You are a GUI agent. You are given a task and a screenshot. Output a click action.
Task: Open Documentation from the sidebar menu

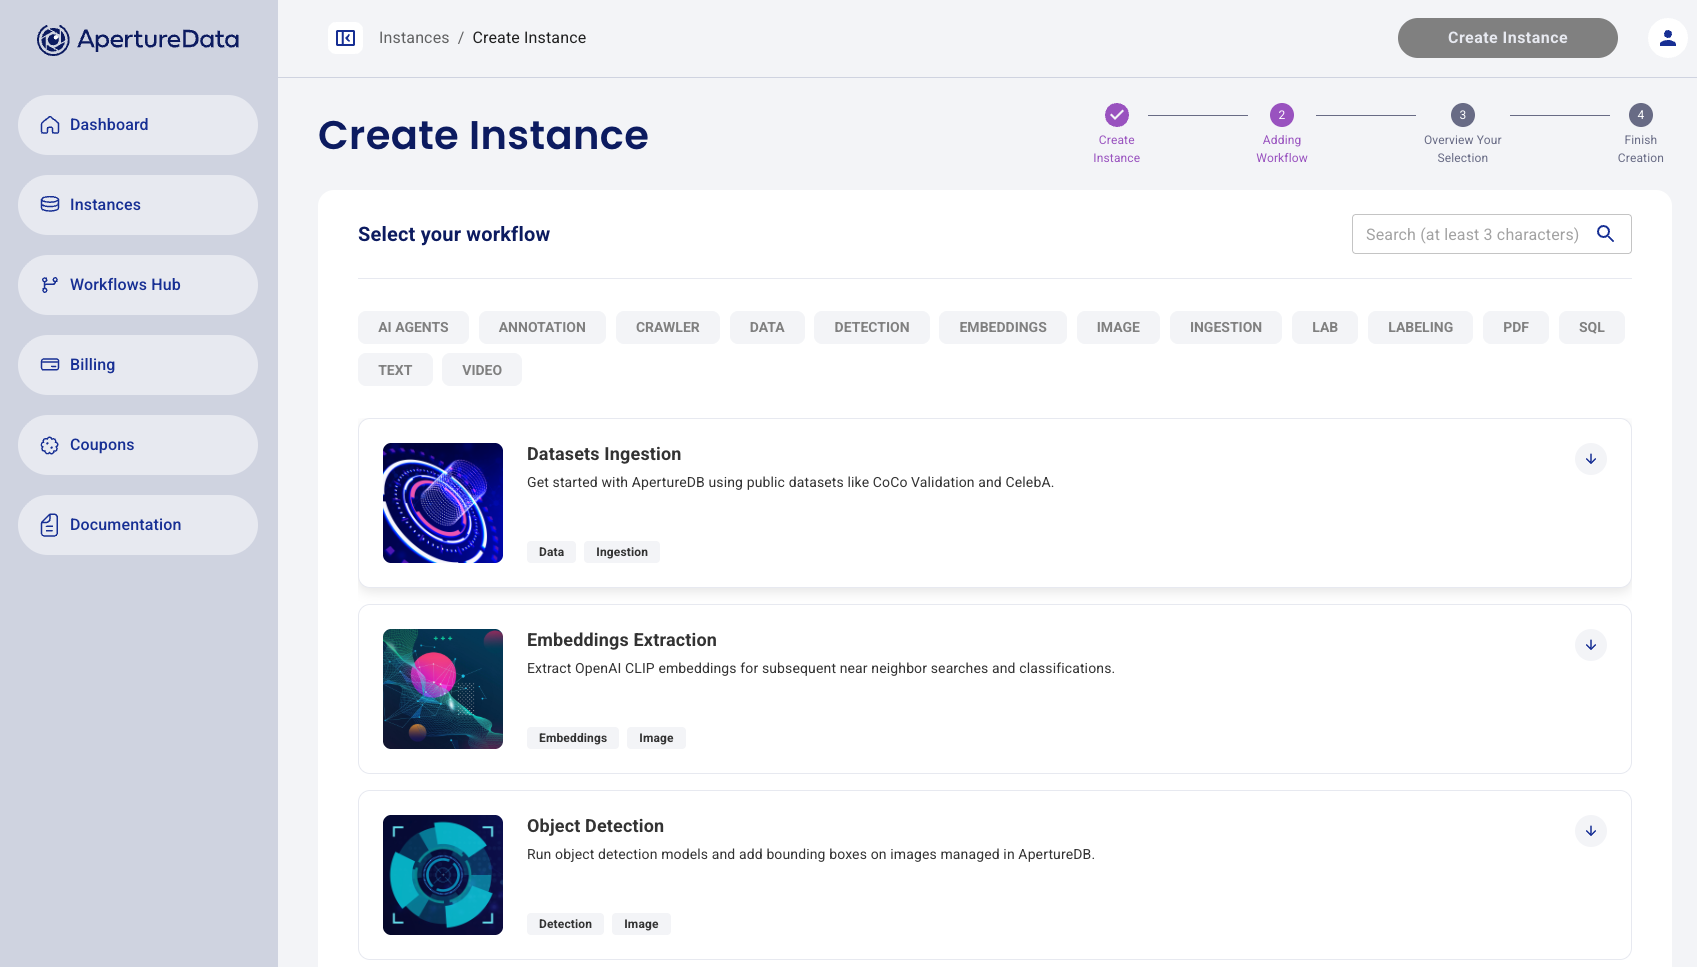coord(138,525)
